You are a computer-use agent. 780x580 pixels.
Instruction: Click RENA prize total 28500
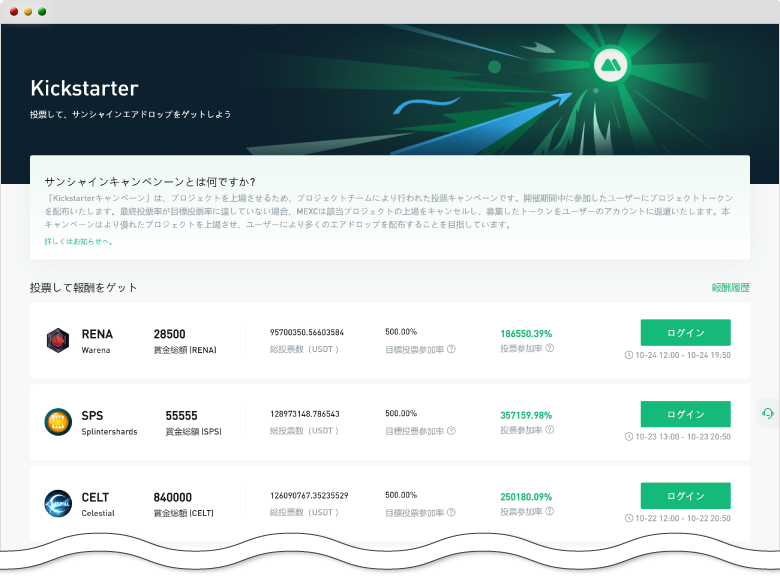click(x=169, y=334)
